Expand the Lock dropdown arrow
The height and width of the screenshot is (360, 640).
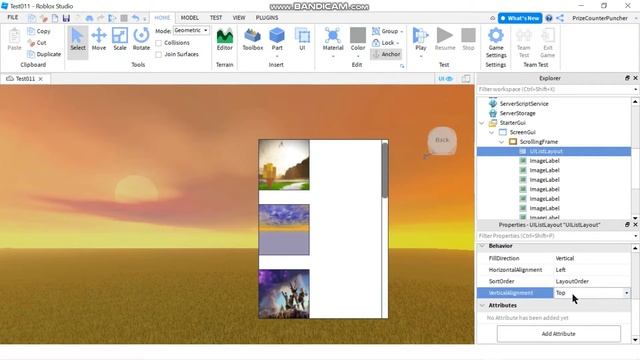(398, 43)
